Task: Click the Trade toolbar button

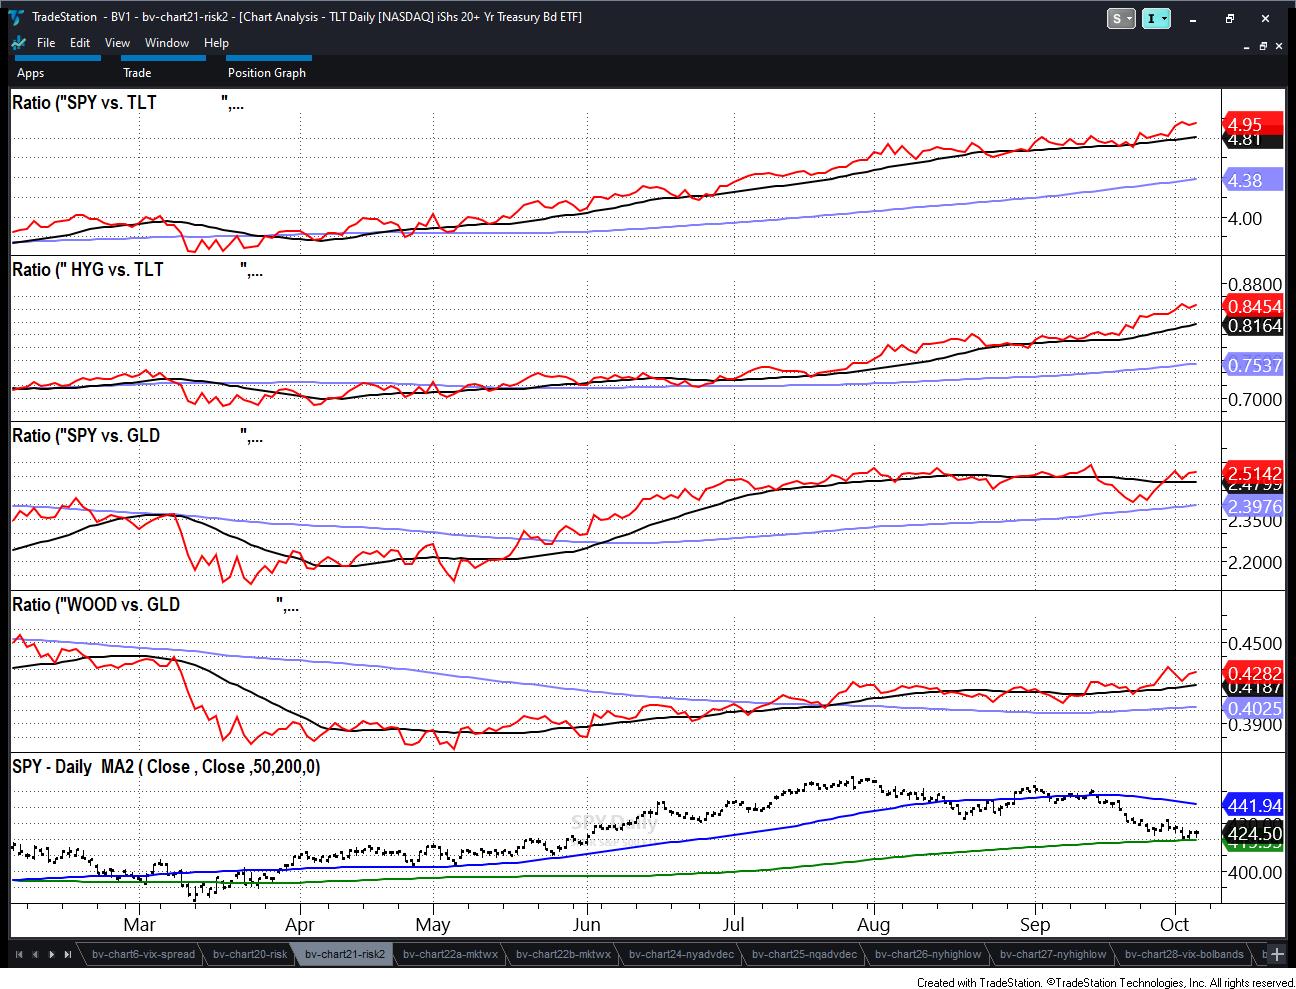Action: click(137, 72)
